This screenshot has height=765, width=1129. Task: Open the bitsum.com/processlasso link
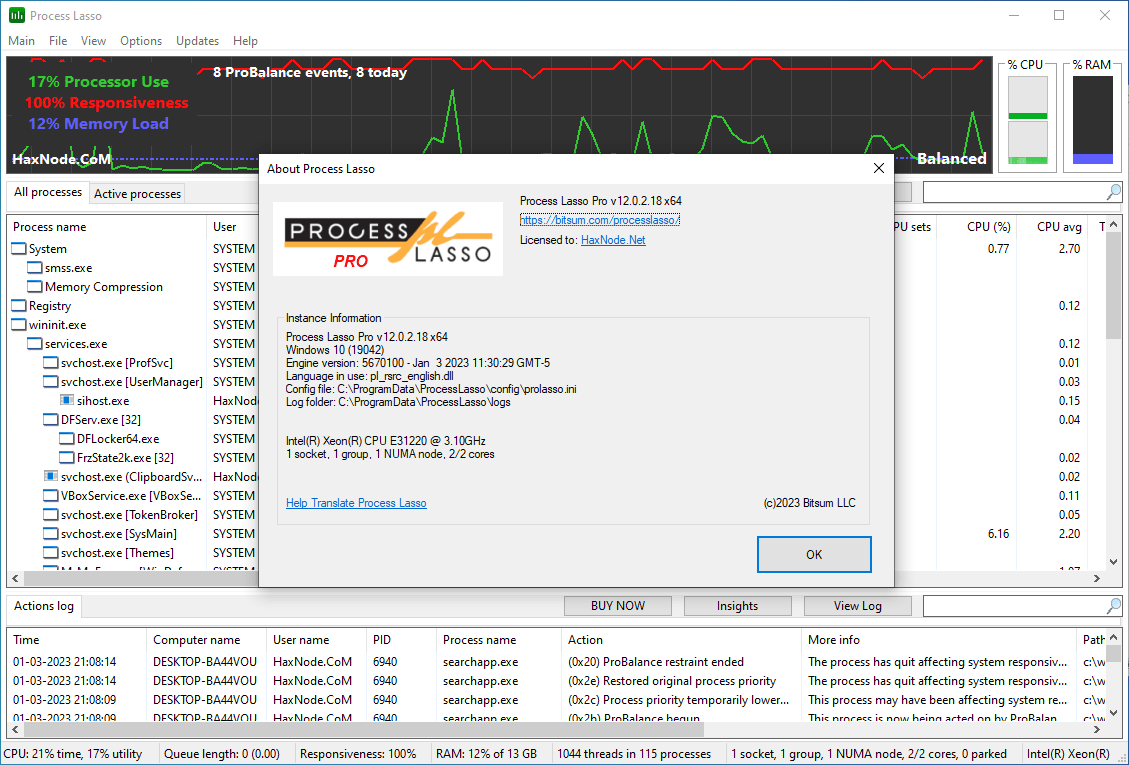coord(600,220)
